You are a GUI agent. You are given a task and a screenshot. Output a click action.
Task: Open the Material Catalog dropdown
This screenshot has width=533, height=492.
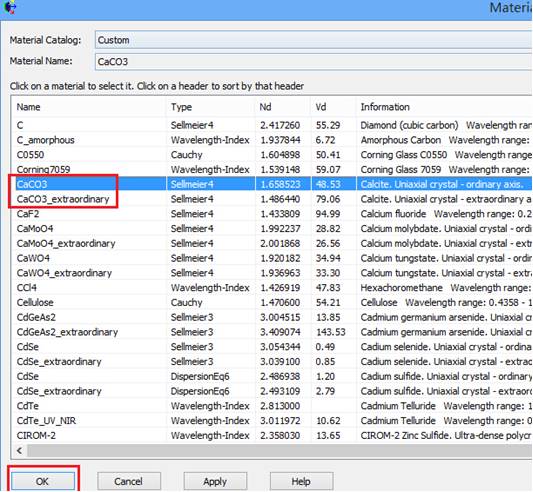pos(314,40)
